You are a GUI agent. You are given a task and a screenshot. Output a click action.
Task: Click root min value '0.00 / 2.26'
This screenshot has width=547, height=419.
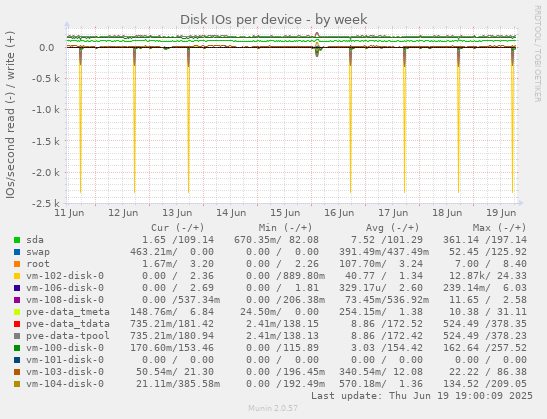click(x=282, y=264)
